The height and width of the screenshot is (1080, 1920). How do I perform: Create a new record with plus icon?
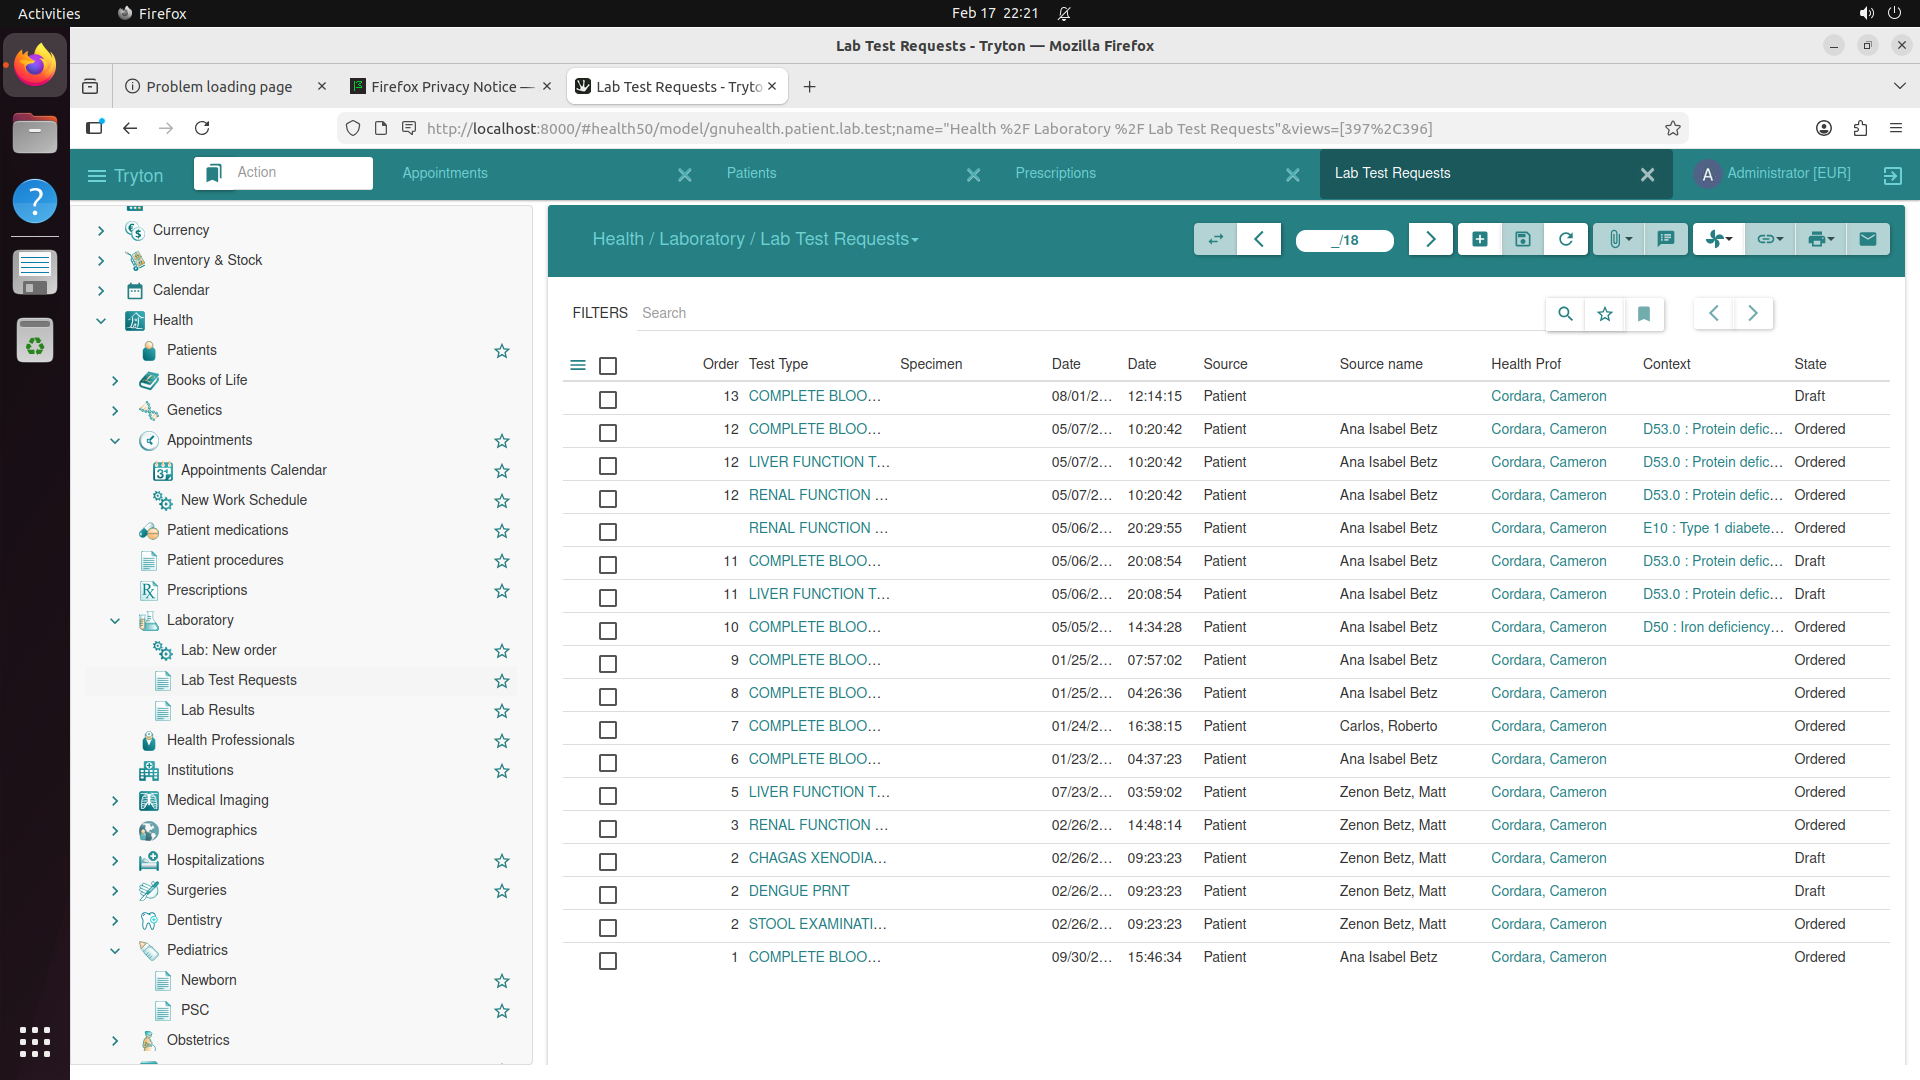(1479, 239)
